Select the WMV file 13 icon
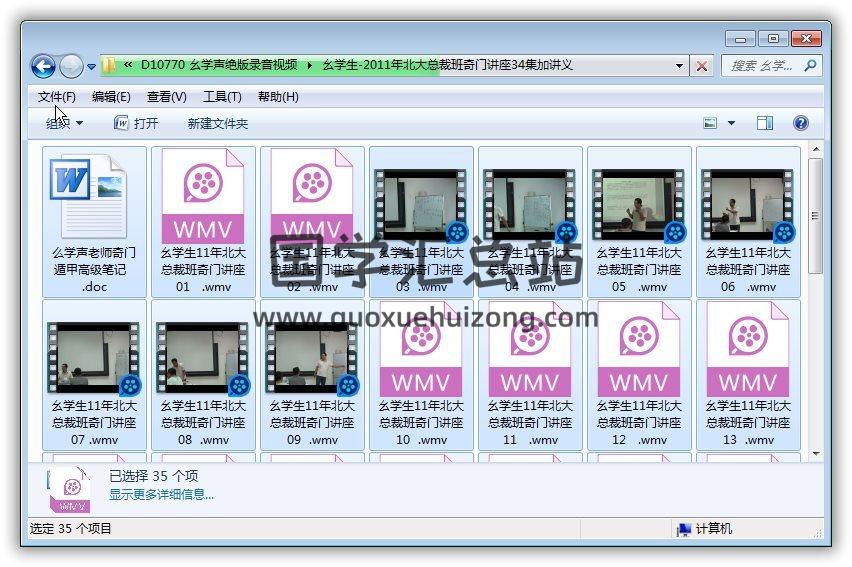Image resolution: width=852 pixels, height=567 pixels. 748,350
